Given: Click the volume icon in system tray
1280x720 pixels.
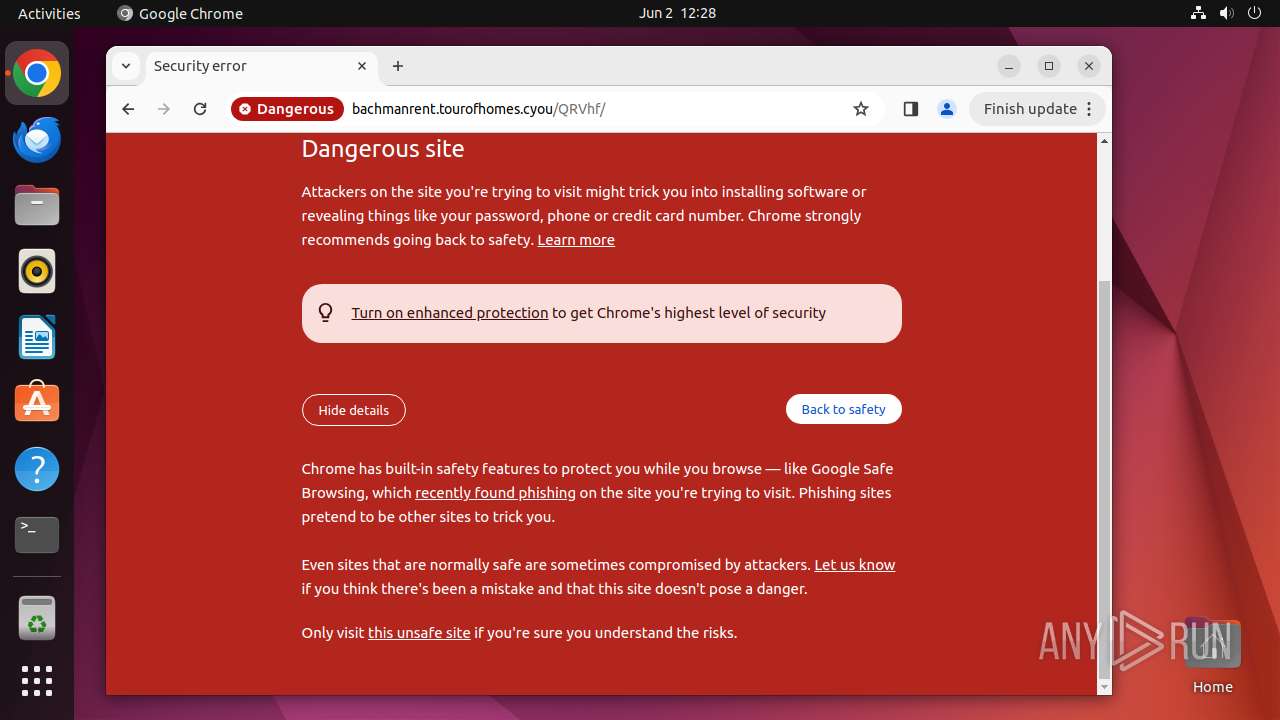Looking at the screenshot, I should coord(1227,13).
